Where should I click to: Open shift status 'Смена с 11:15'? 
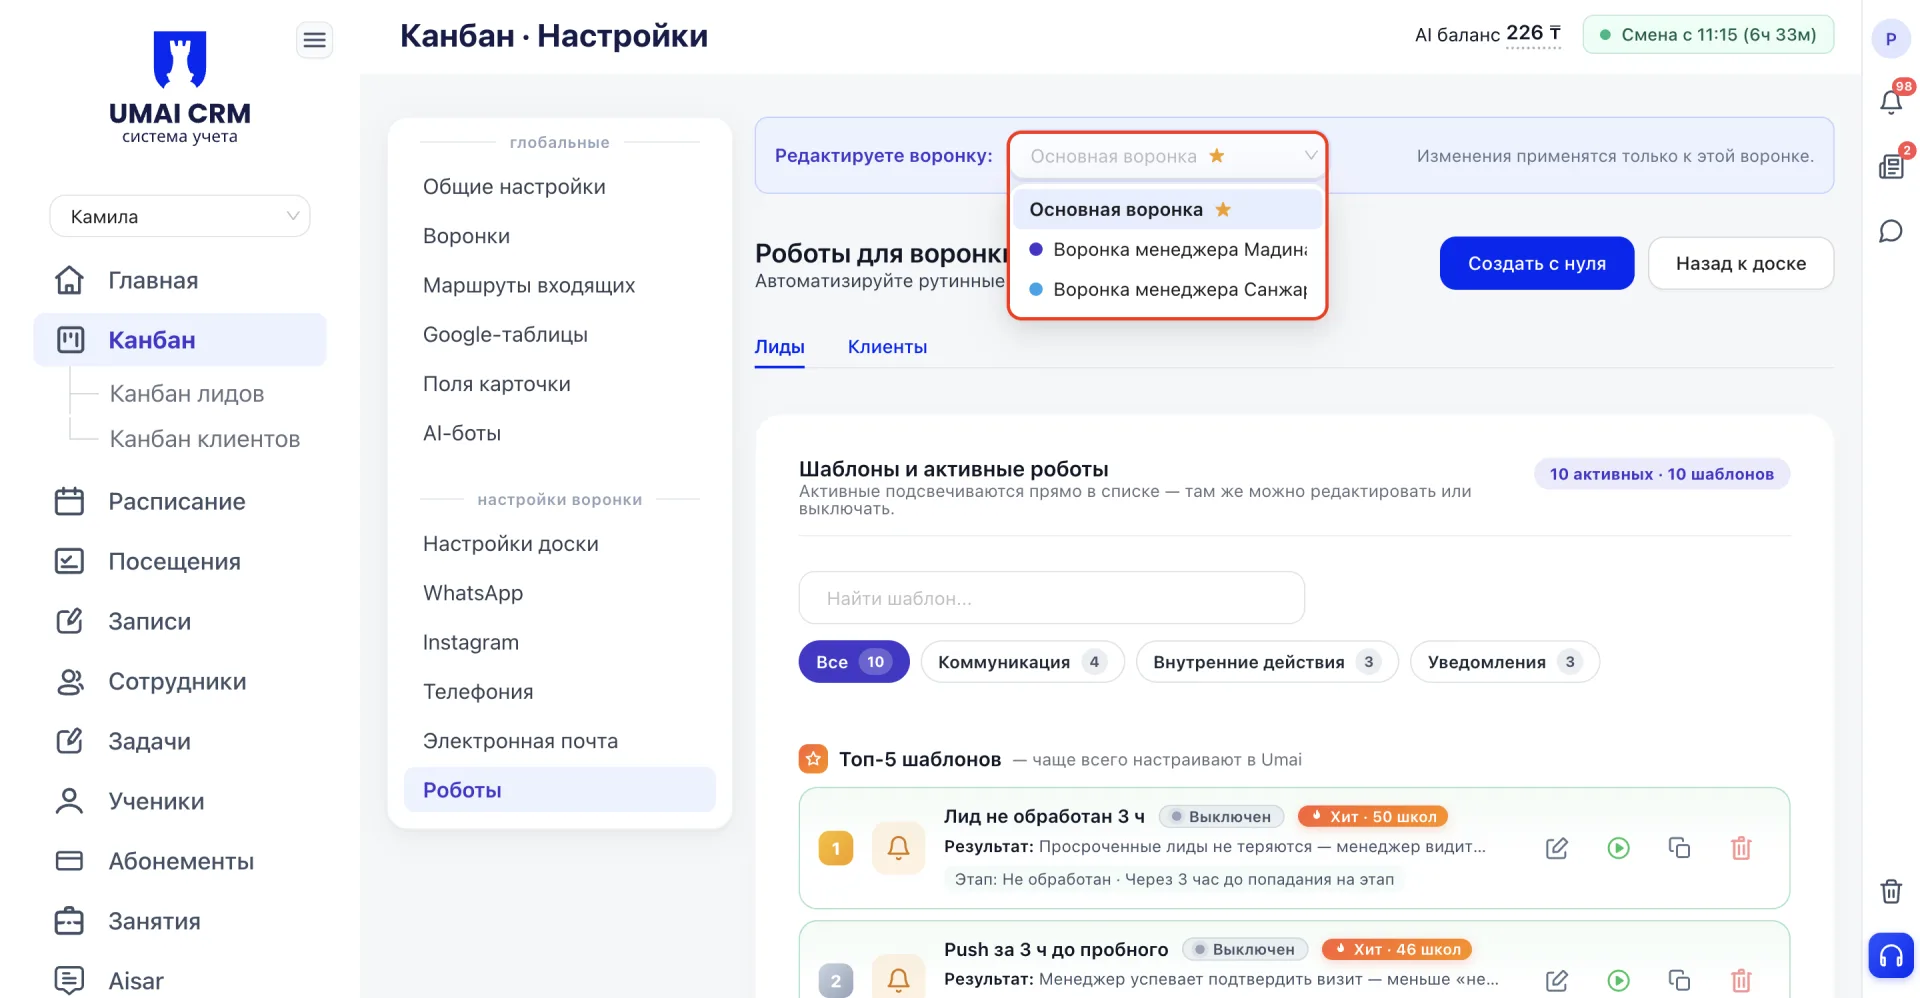coord(1708,35)
